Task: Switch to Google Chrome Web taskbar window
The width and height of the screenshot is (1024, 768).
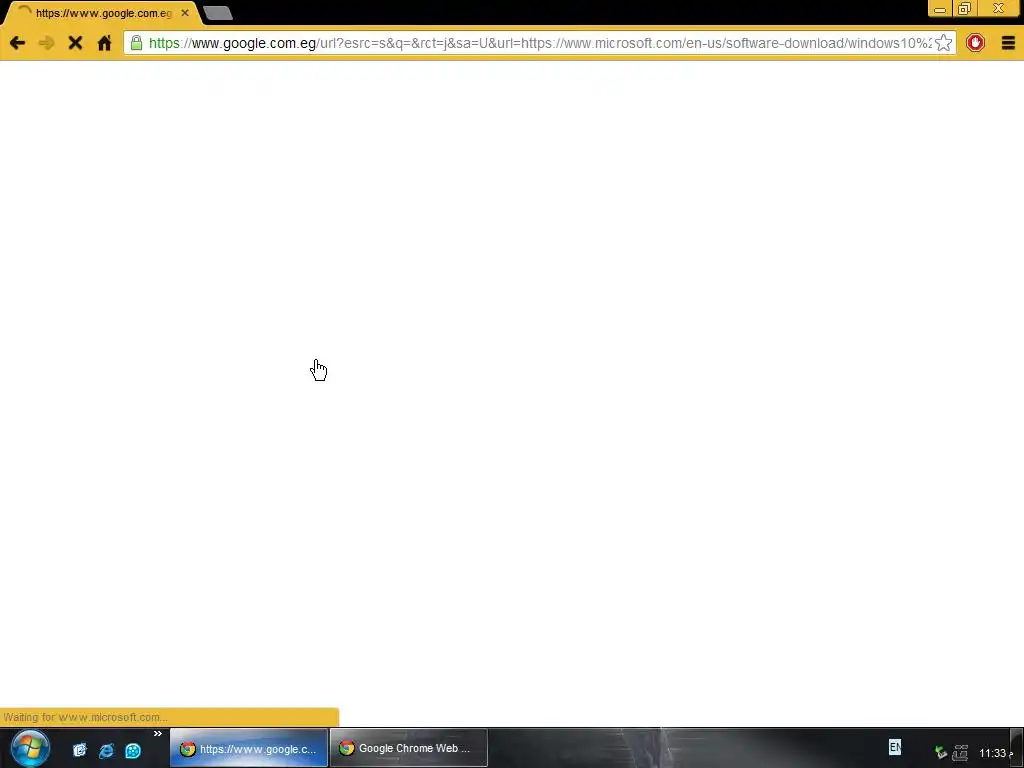Action: 409,748
